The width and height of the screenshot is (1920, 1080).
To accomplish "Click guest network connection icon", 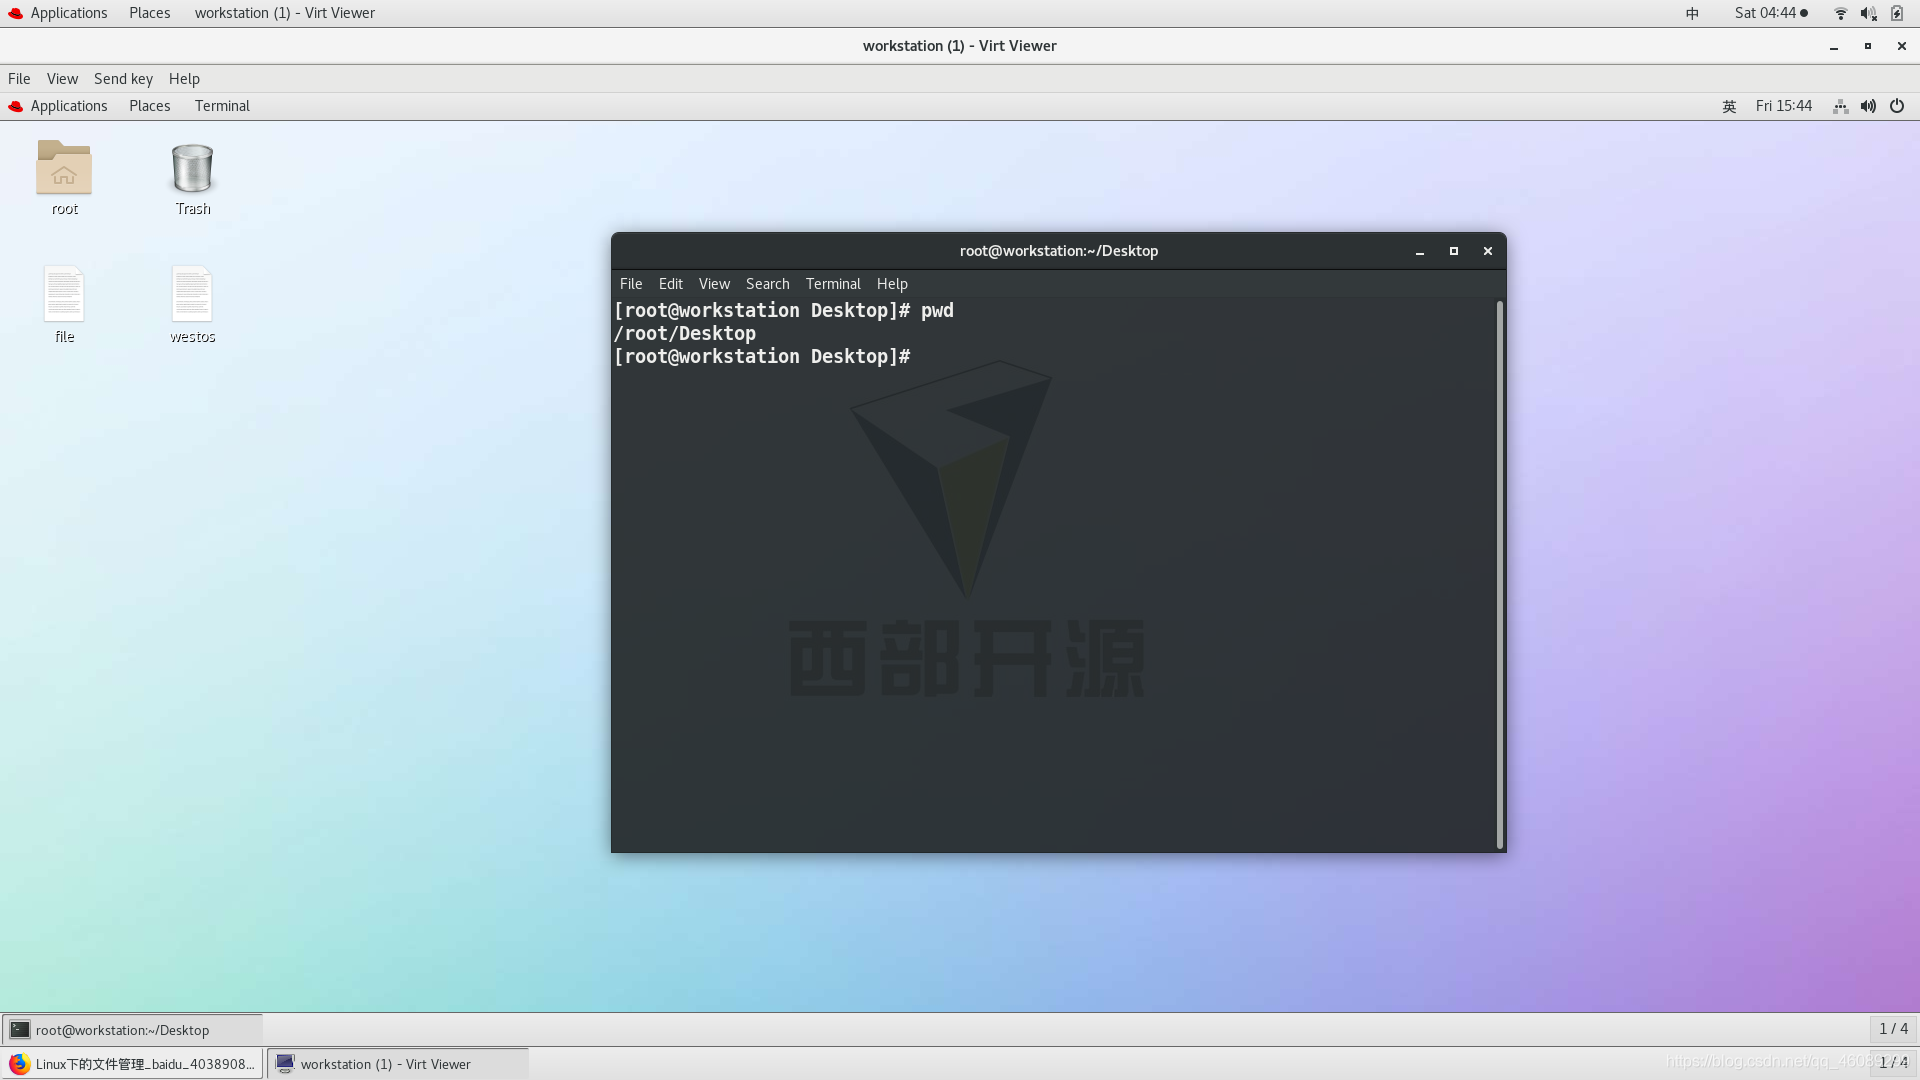I will click(x=1840, y=106).
